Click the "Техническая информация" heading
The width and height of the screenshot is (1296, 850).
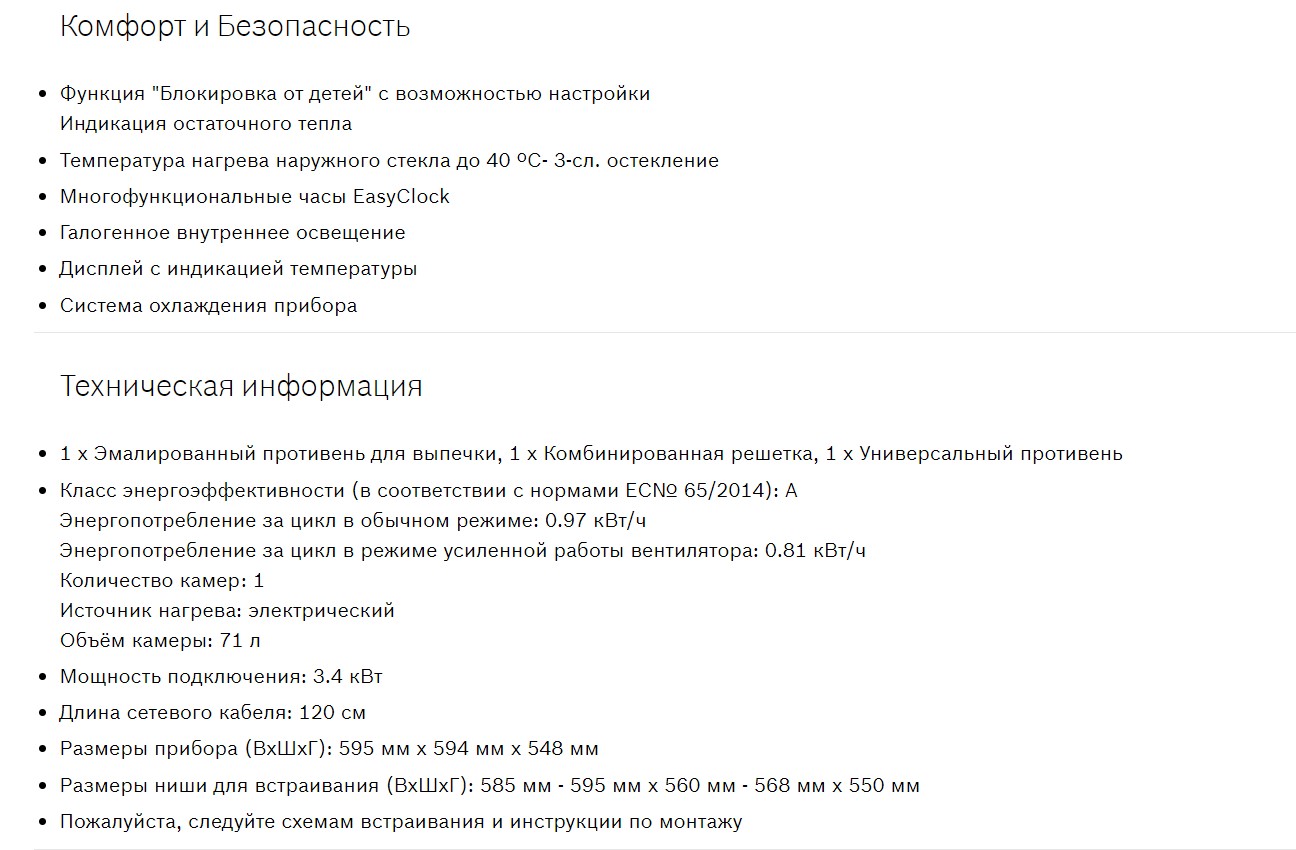click(241, 387)
